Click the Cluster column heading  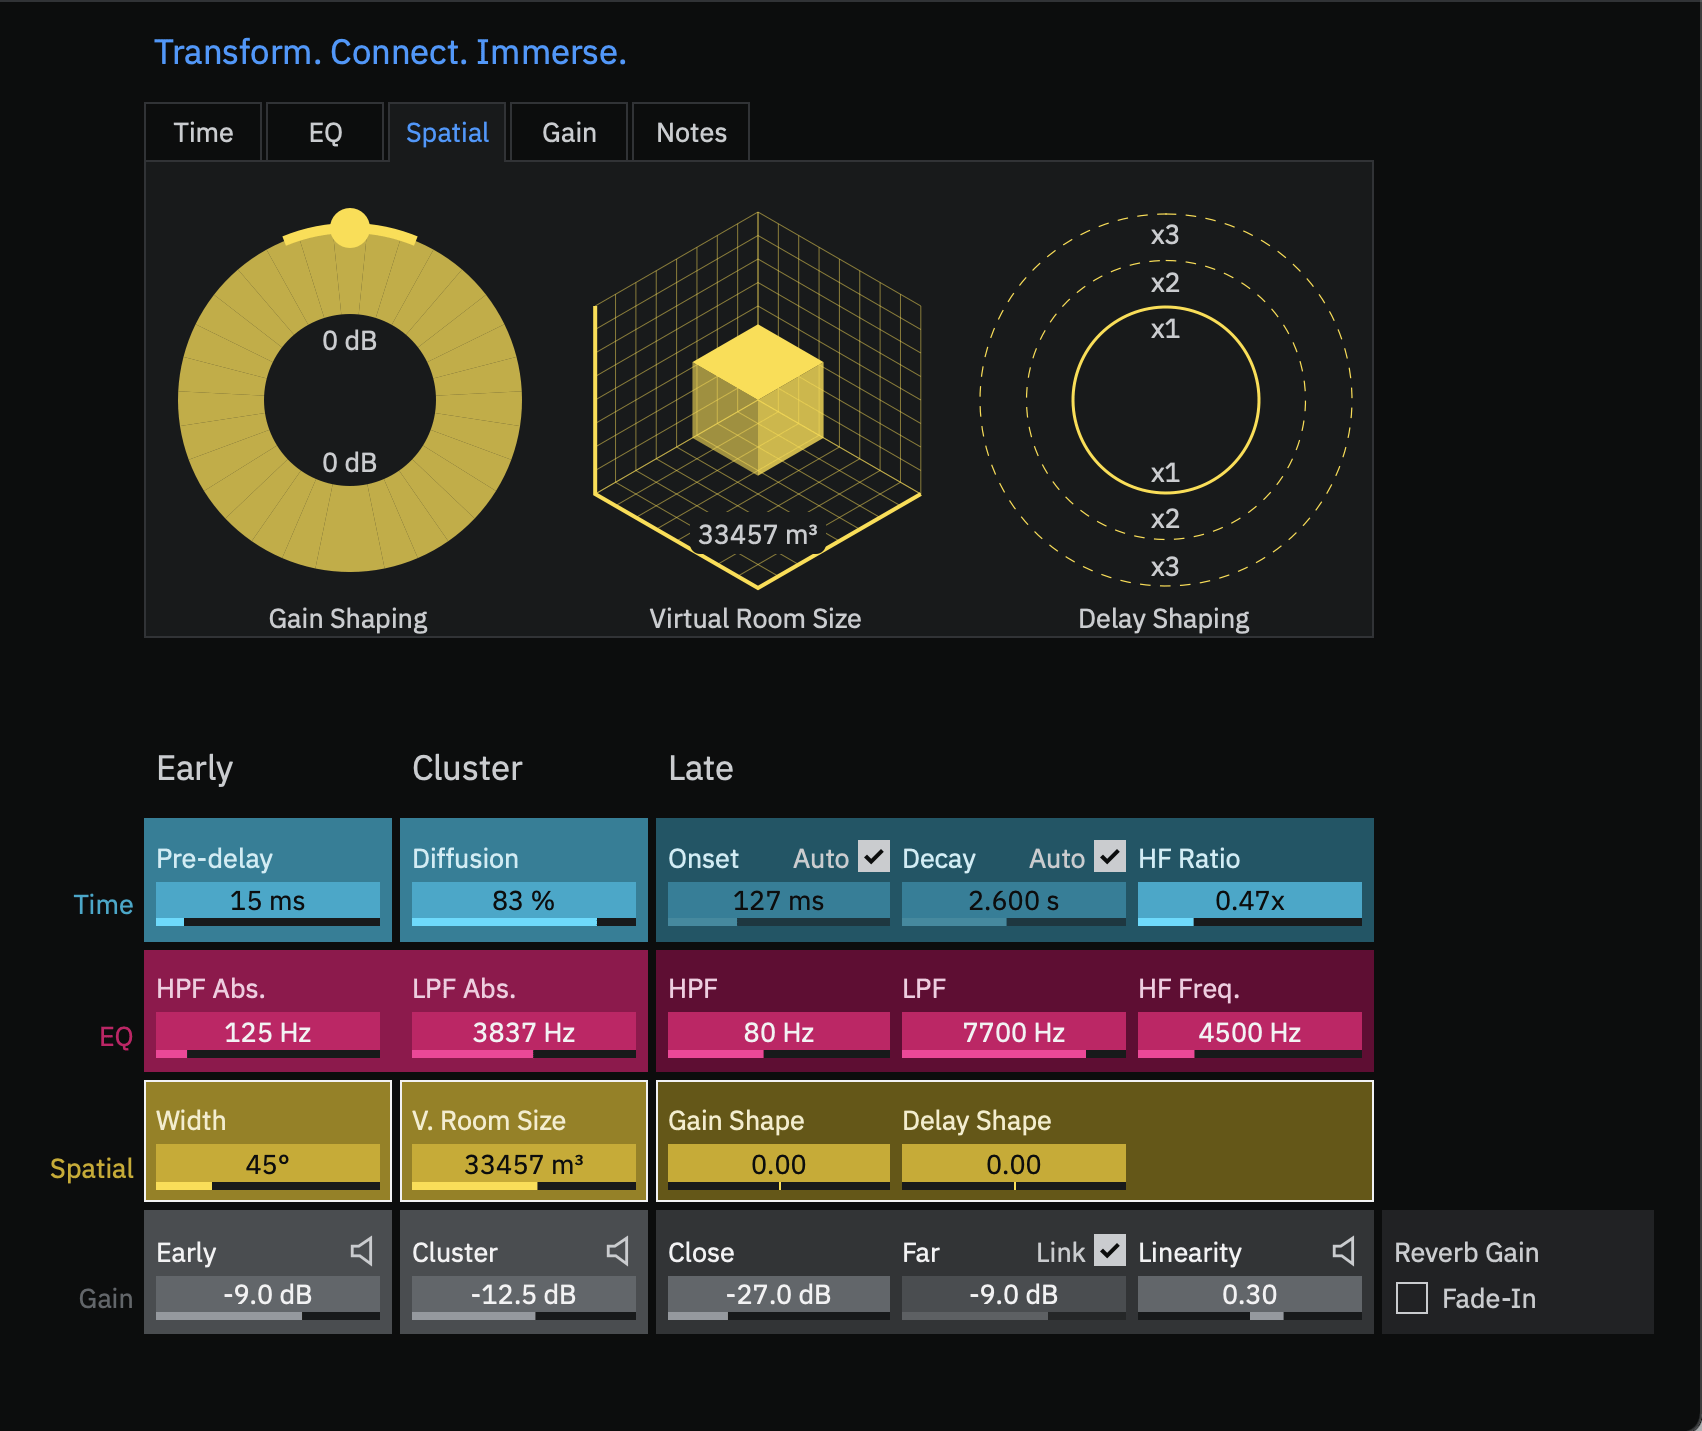pos(467,768)
